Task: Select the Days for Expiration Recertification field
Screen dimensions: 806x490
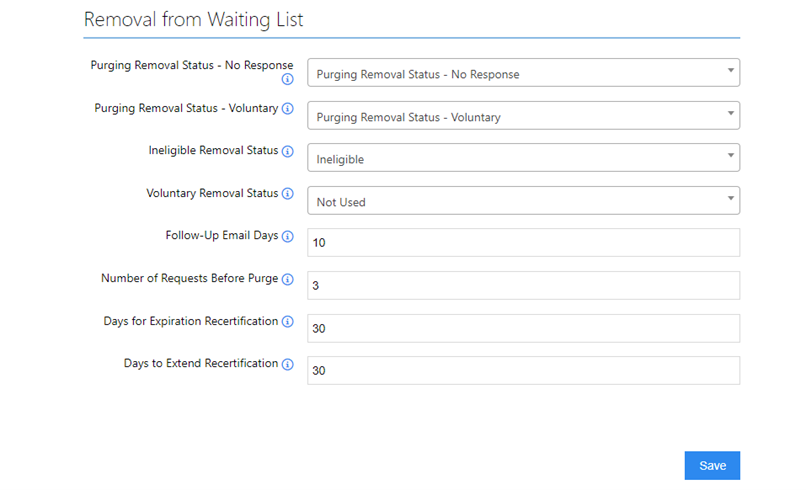Action: point(523,328)
